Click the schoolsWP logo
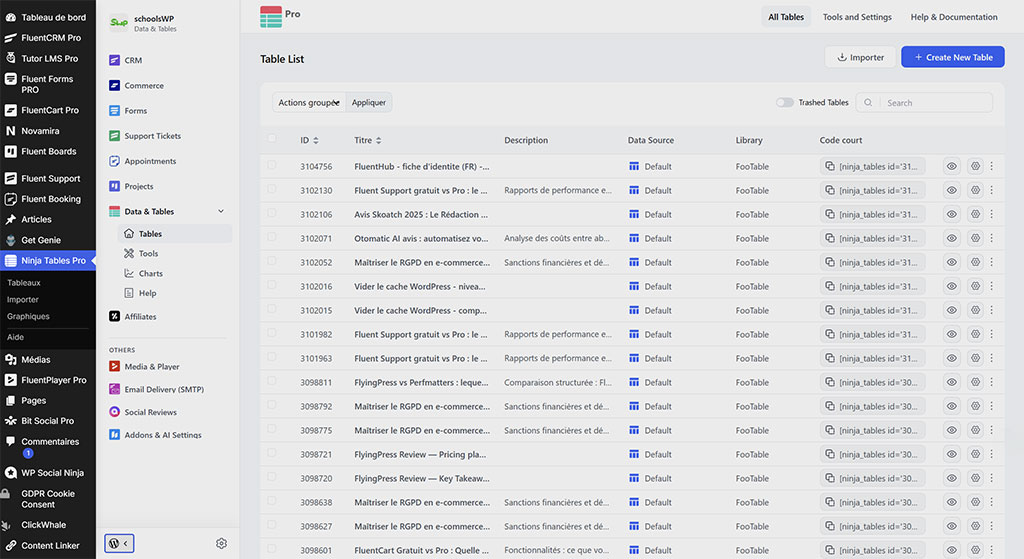The height and width of the screenshot is (559, 1024). pyautogui.click(x=119, y=23)
